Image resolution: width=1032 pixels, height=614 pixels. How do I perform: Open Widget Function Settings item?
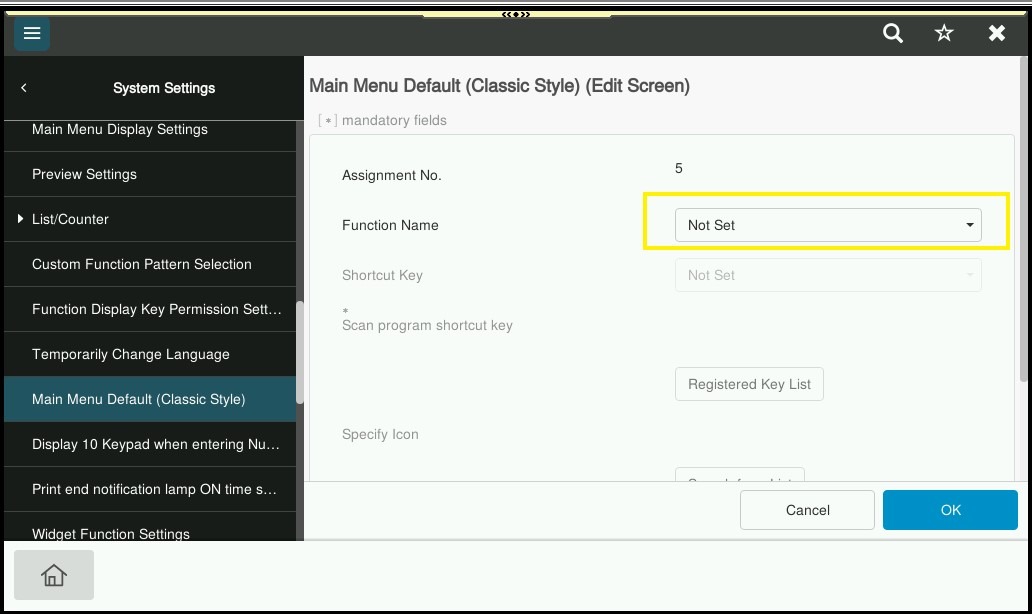tap(111, 532)
